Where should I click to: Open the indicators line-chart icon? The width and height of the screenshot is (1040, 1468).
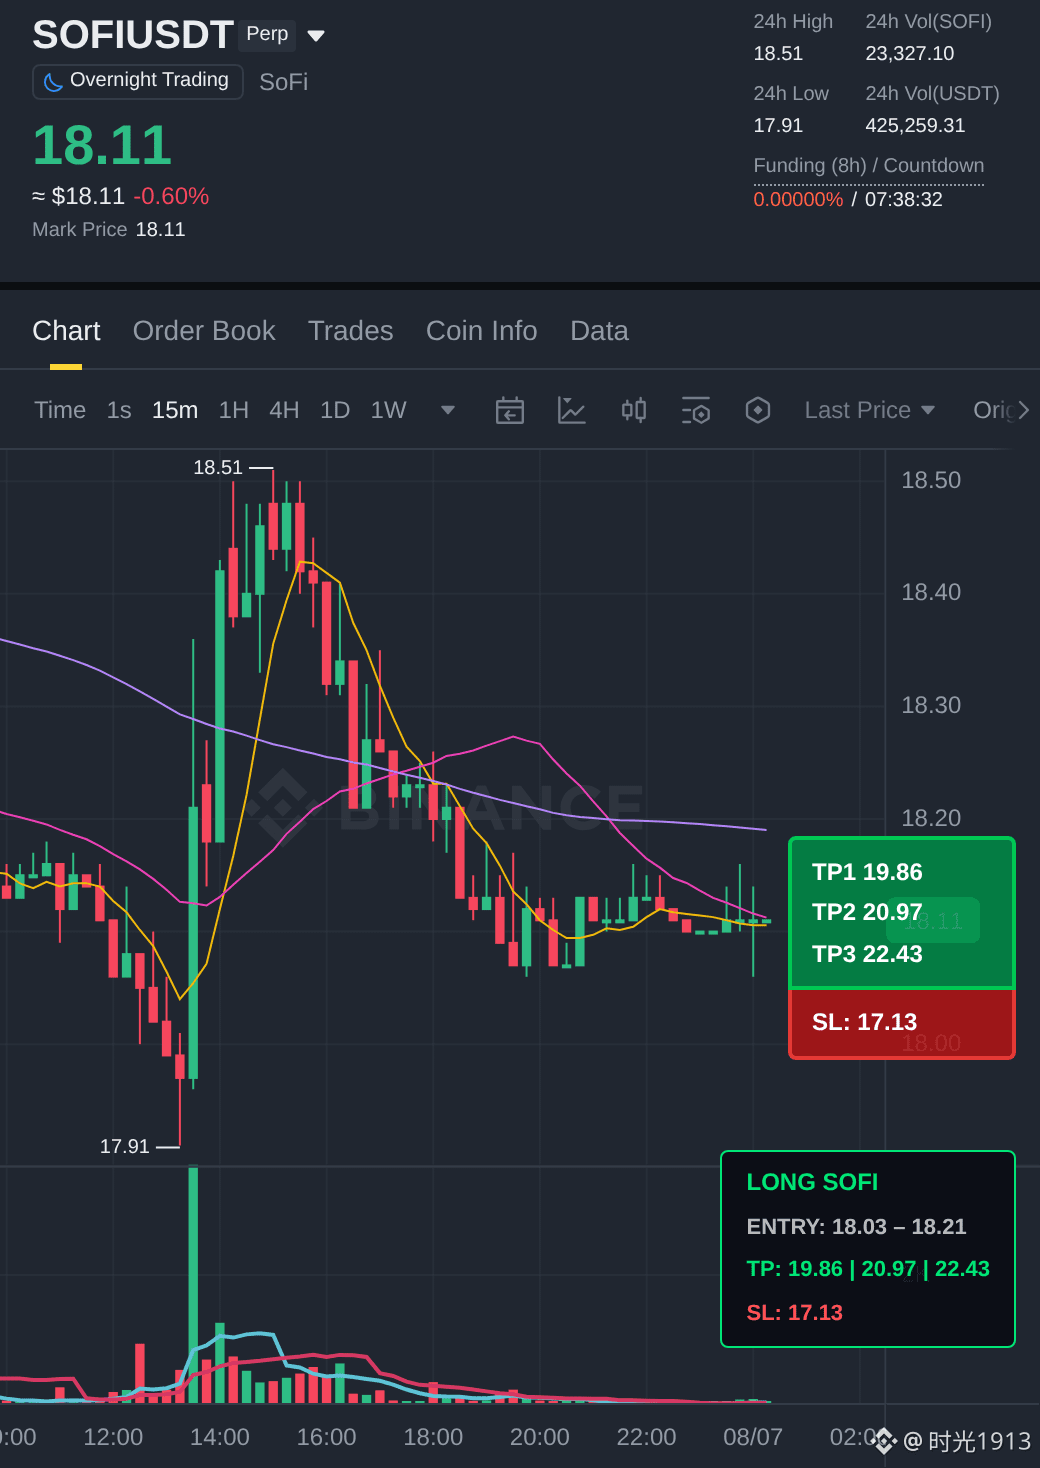(571, 410)
